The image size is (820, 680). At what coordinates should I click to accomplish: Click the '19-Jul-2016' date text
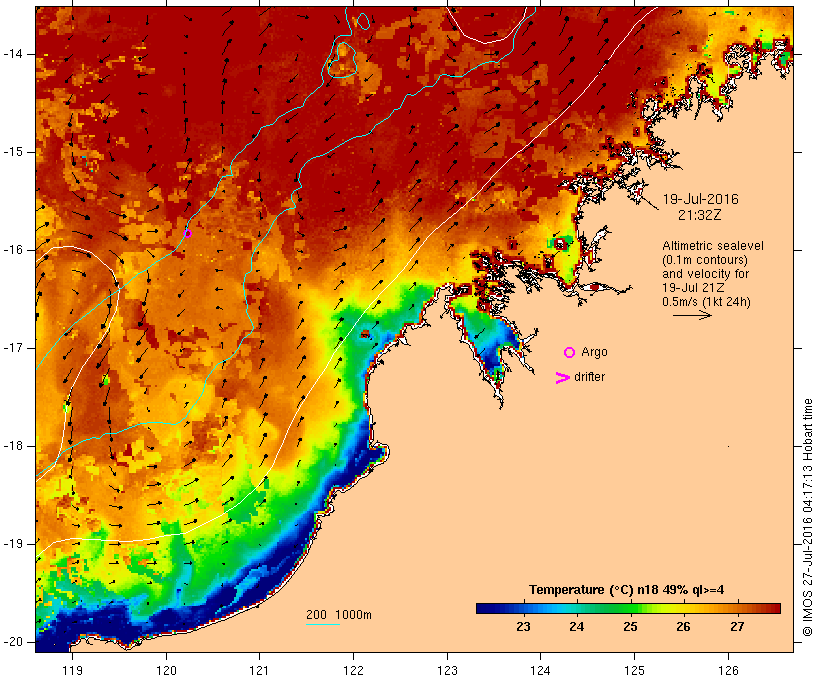(x=701, y=199)
